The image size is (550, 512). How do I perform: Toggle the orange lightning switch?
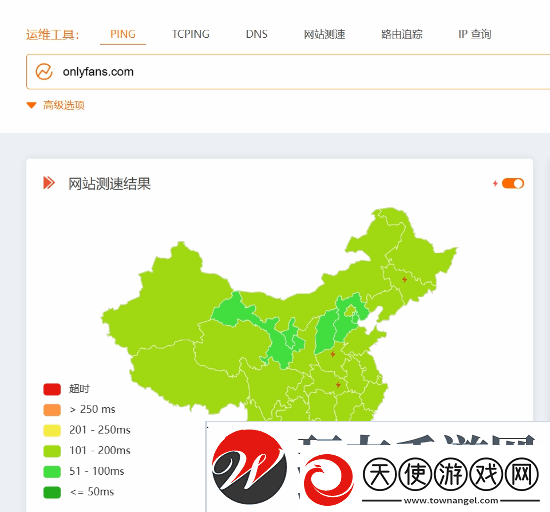[x=513, y=183]
